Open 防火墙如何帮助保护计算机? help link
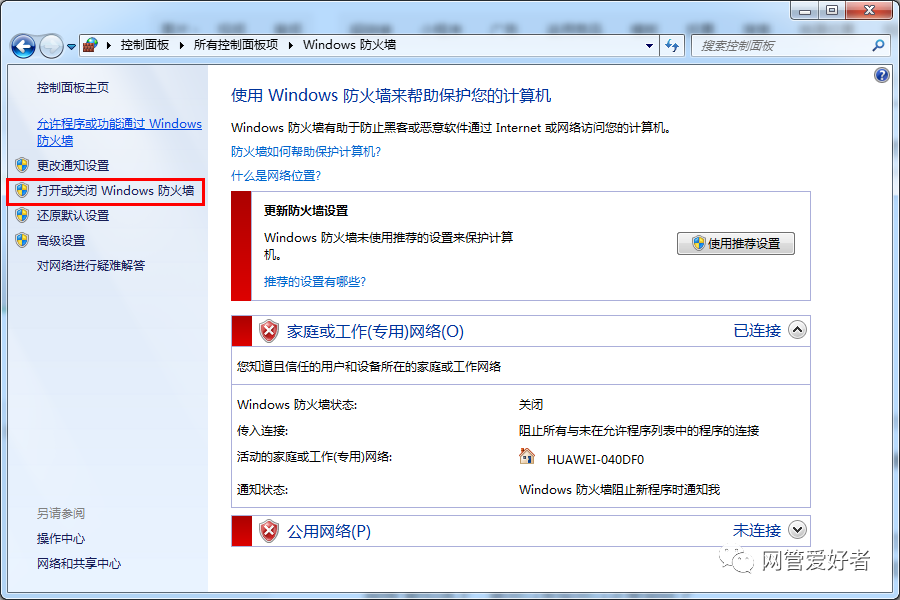This screenshot has height=600, width=900. (306, 152)
